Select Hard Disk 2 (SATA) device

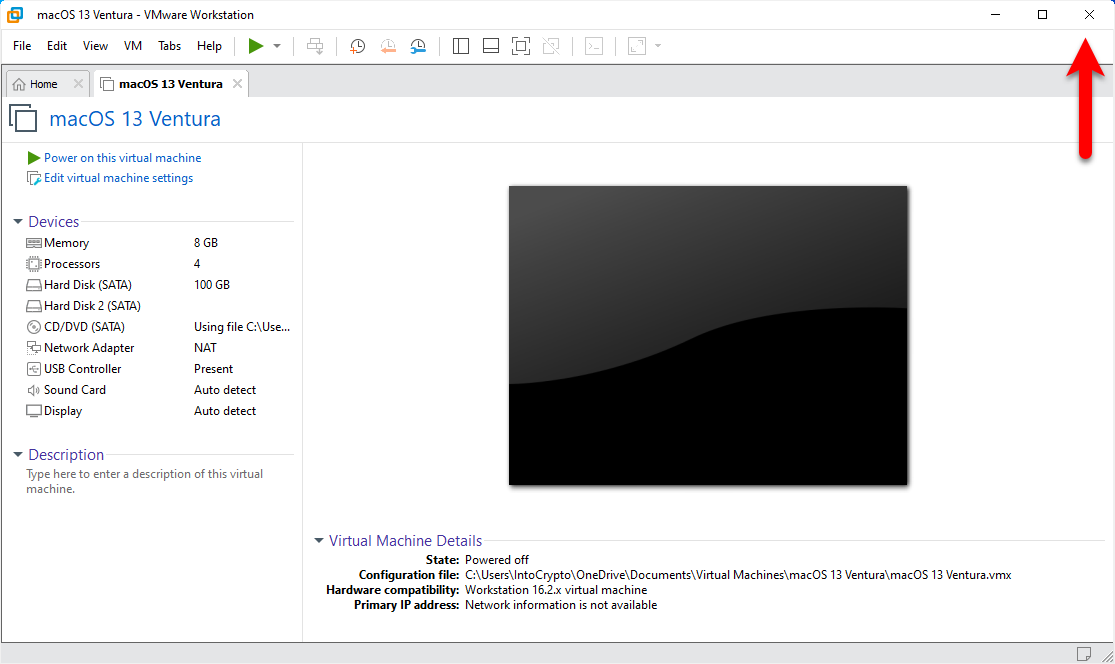(x=158, y=306)
